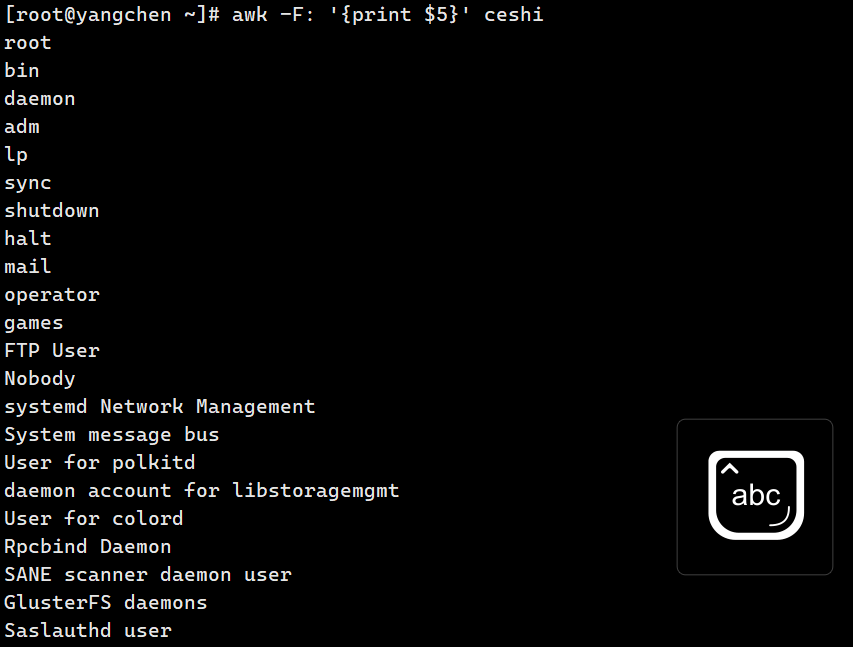This screenshot has height=647, width=853.
Task: Click the 'System message bus' line
Action: coord(112,435)
